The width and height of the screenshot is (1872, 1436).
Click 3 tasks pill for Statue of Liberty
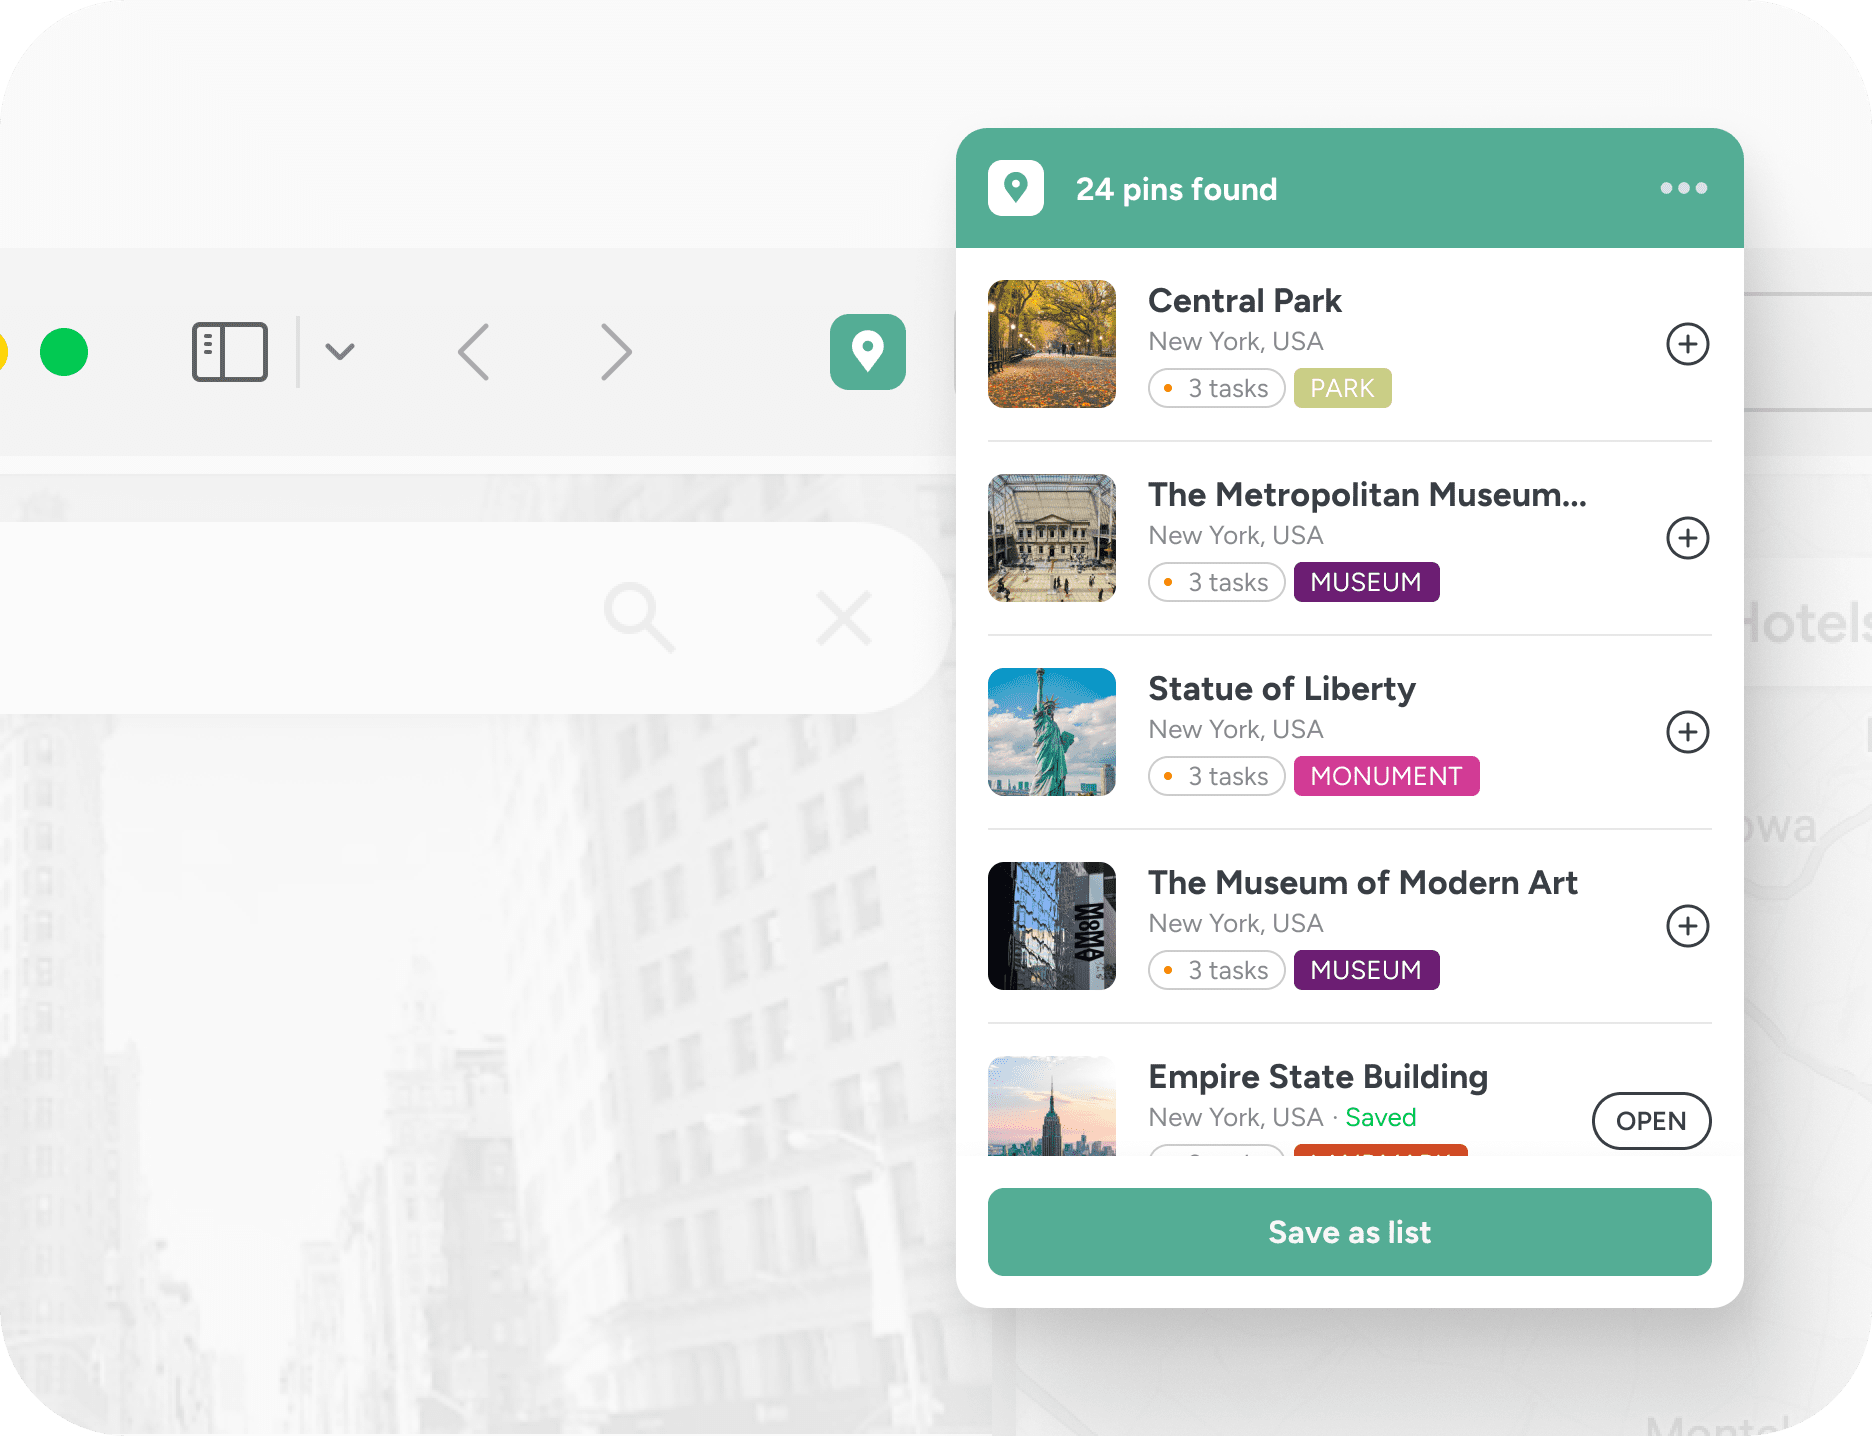coord(1217,776)
